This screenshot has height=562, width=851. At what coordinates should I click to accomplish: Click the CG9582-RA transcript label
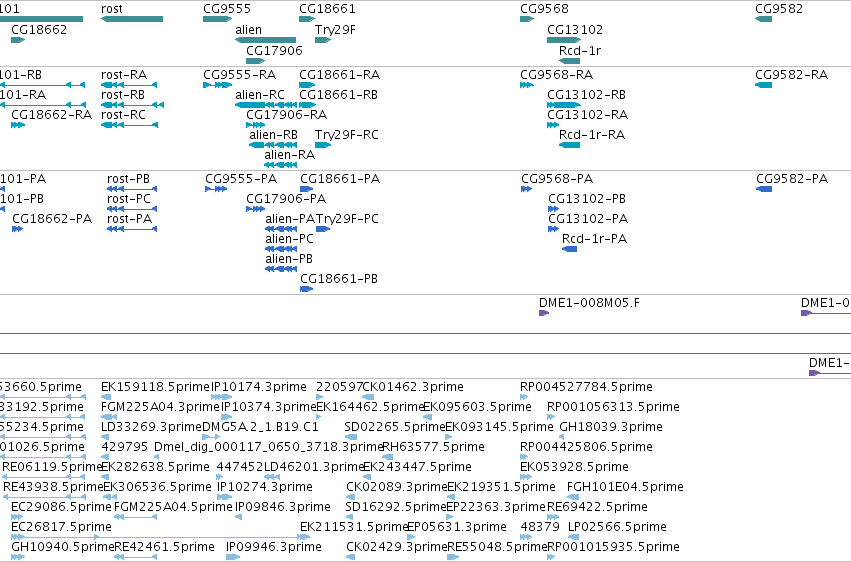click(x=792, y=74)
